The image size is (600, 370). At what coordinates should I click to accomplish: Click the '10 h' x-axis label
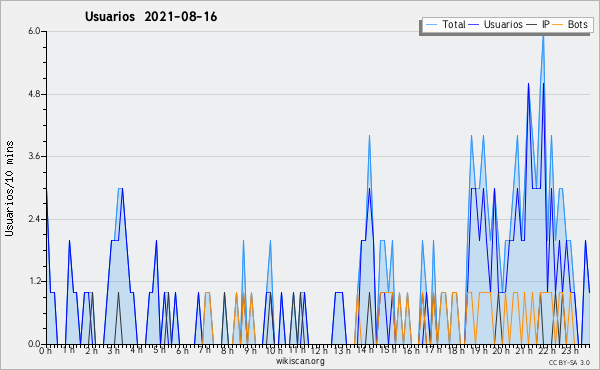click(274, 350)
